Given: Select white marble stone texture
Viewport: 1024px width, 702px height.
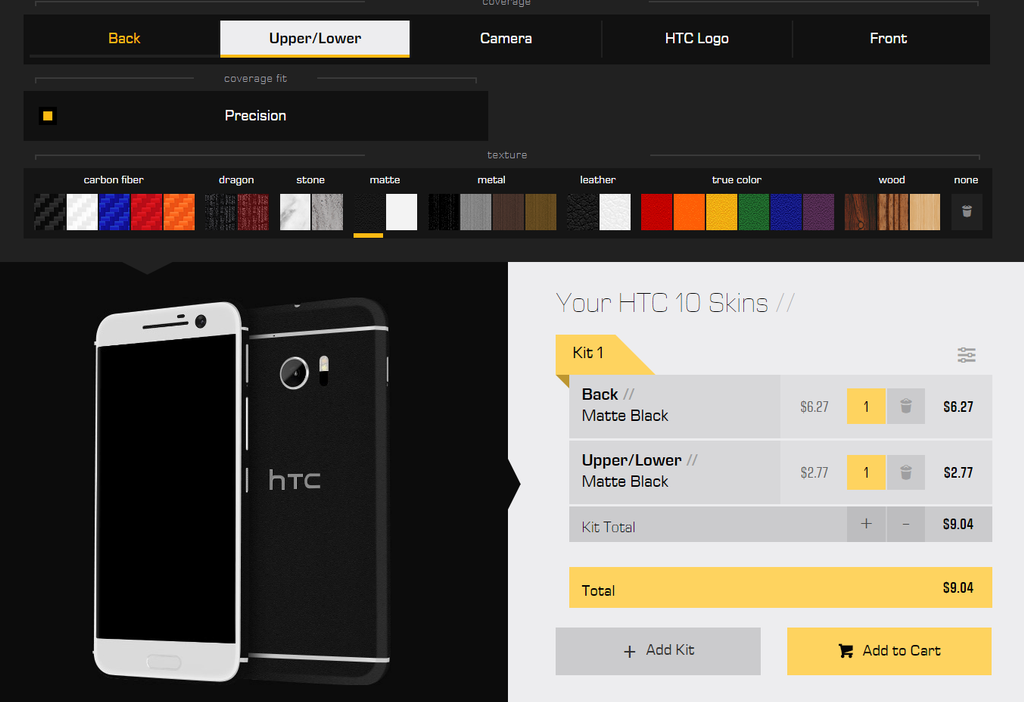Looking at the screenshot, I should click(x=295, y=212).
